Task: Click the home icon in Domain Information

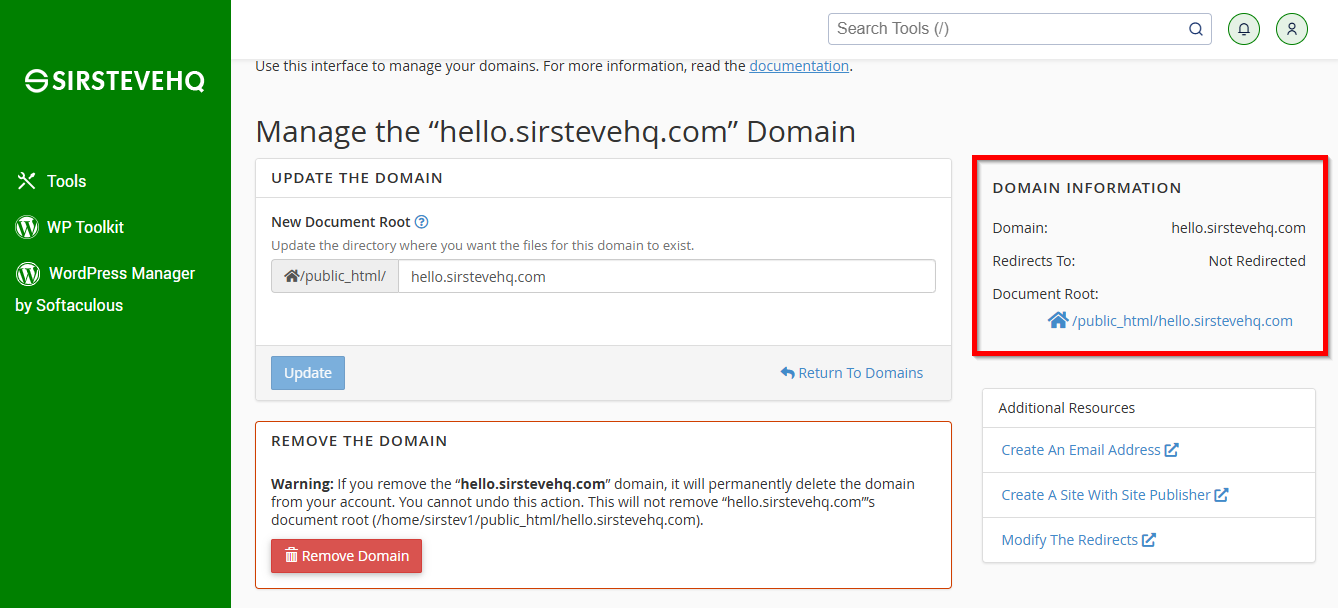Action: point(1058,321)
